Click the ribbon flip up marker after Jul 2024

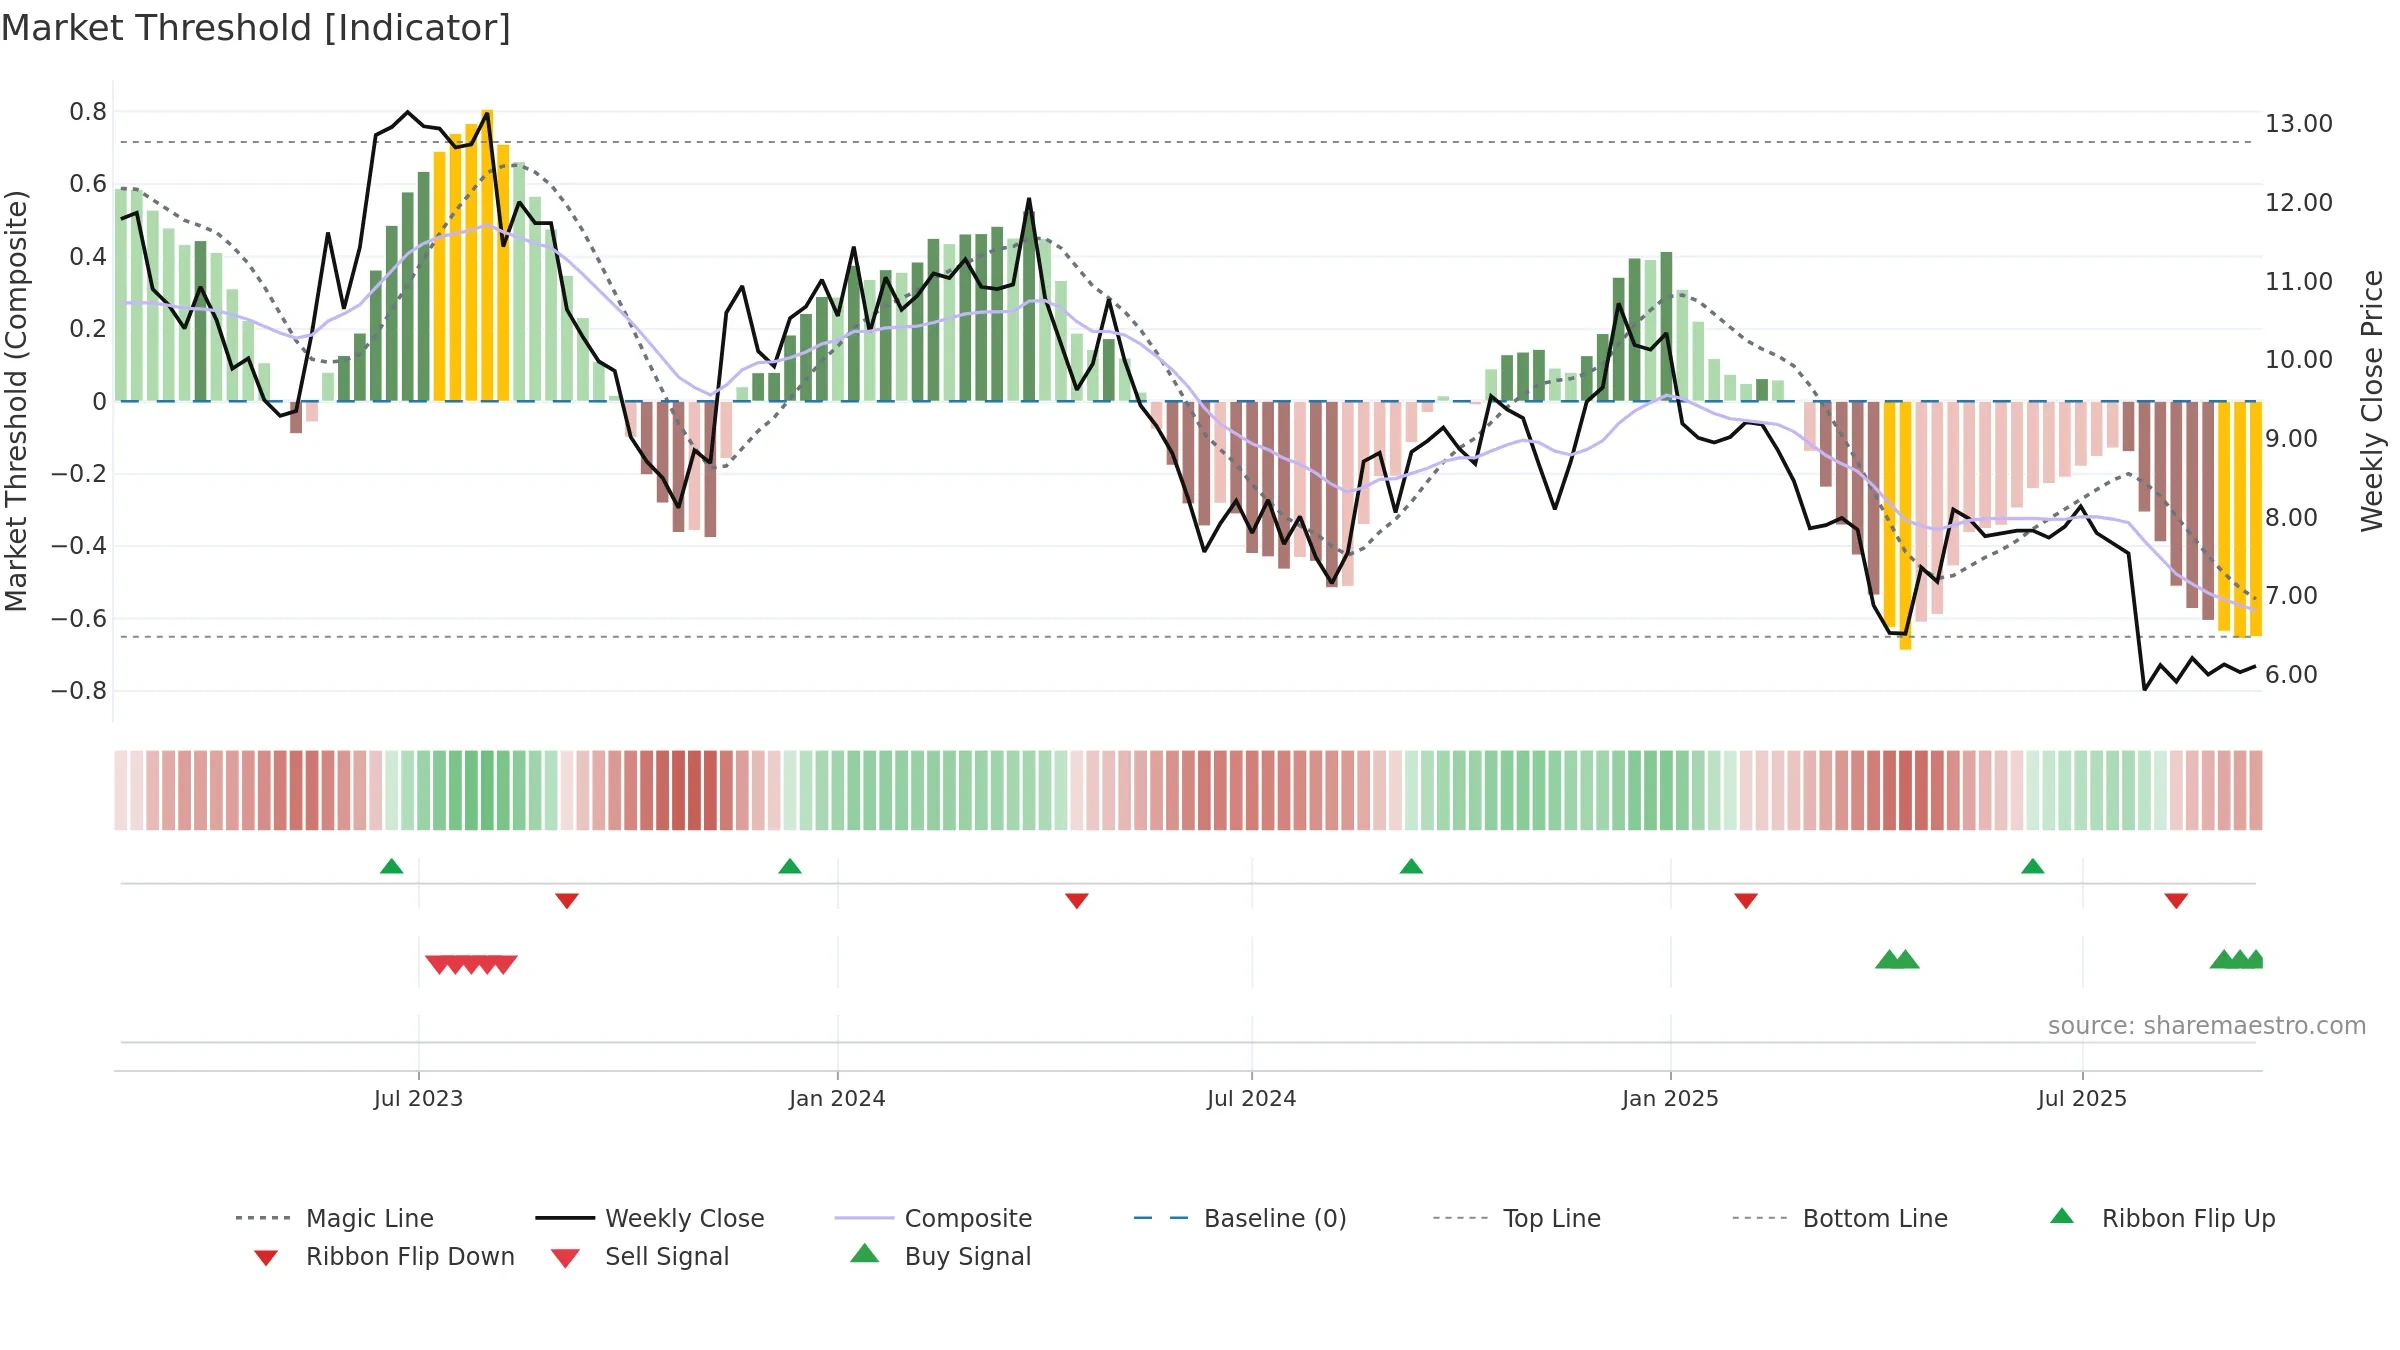[x=1411, y=866]
